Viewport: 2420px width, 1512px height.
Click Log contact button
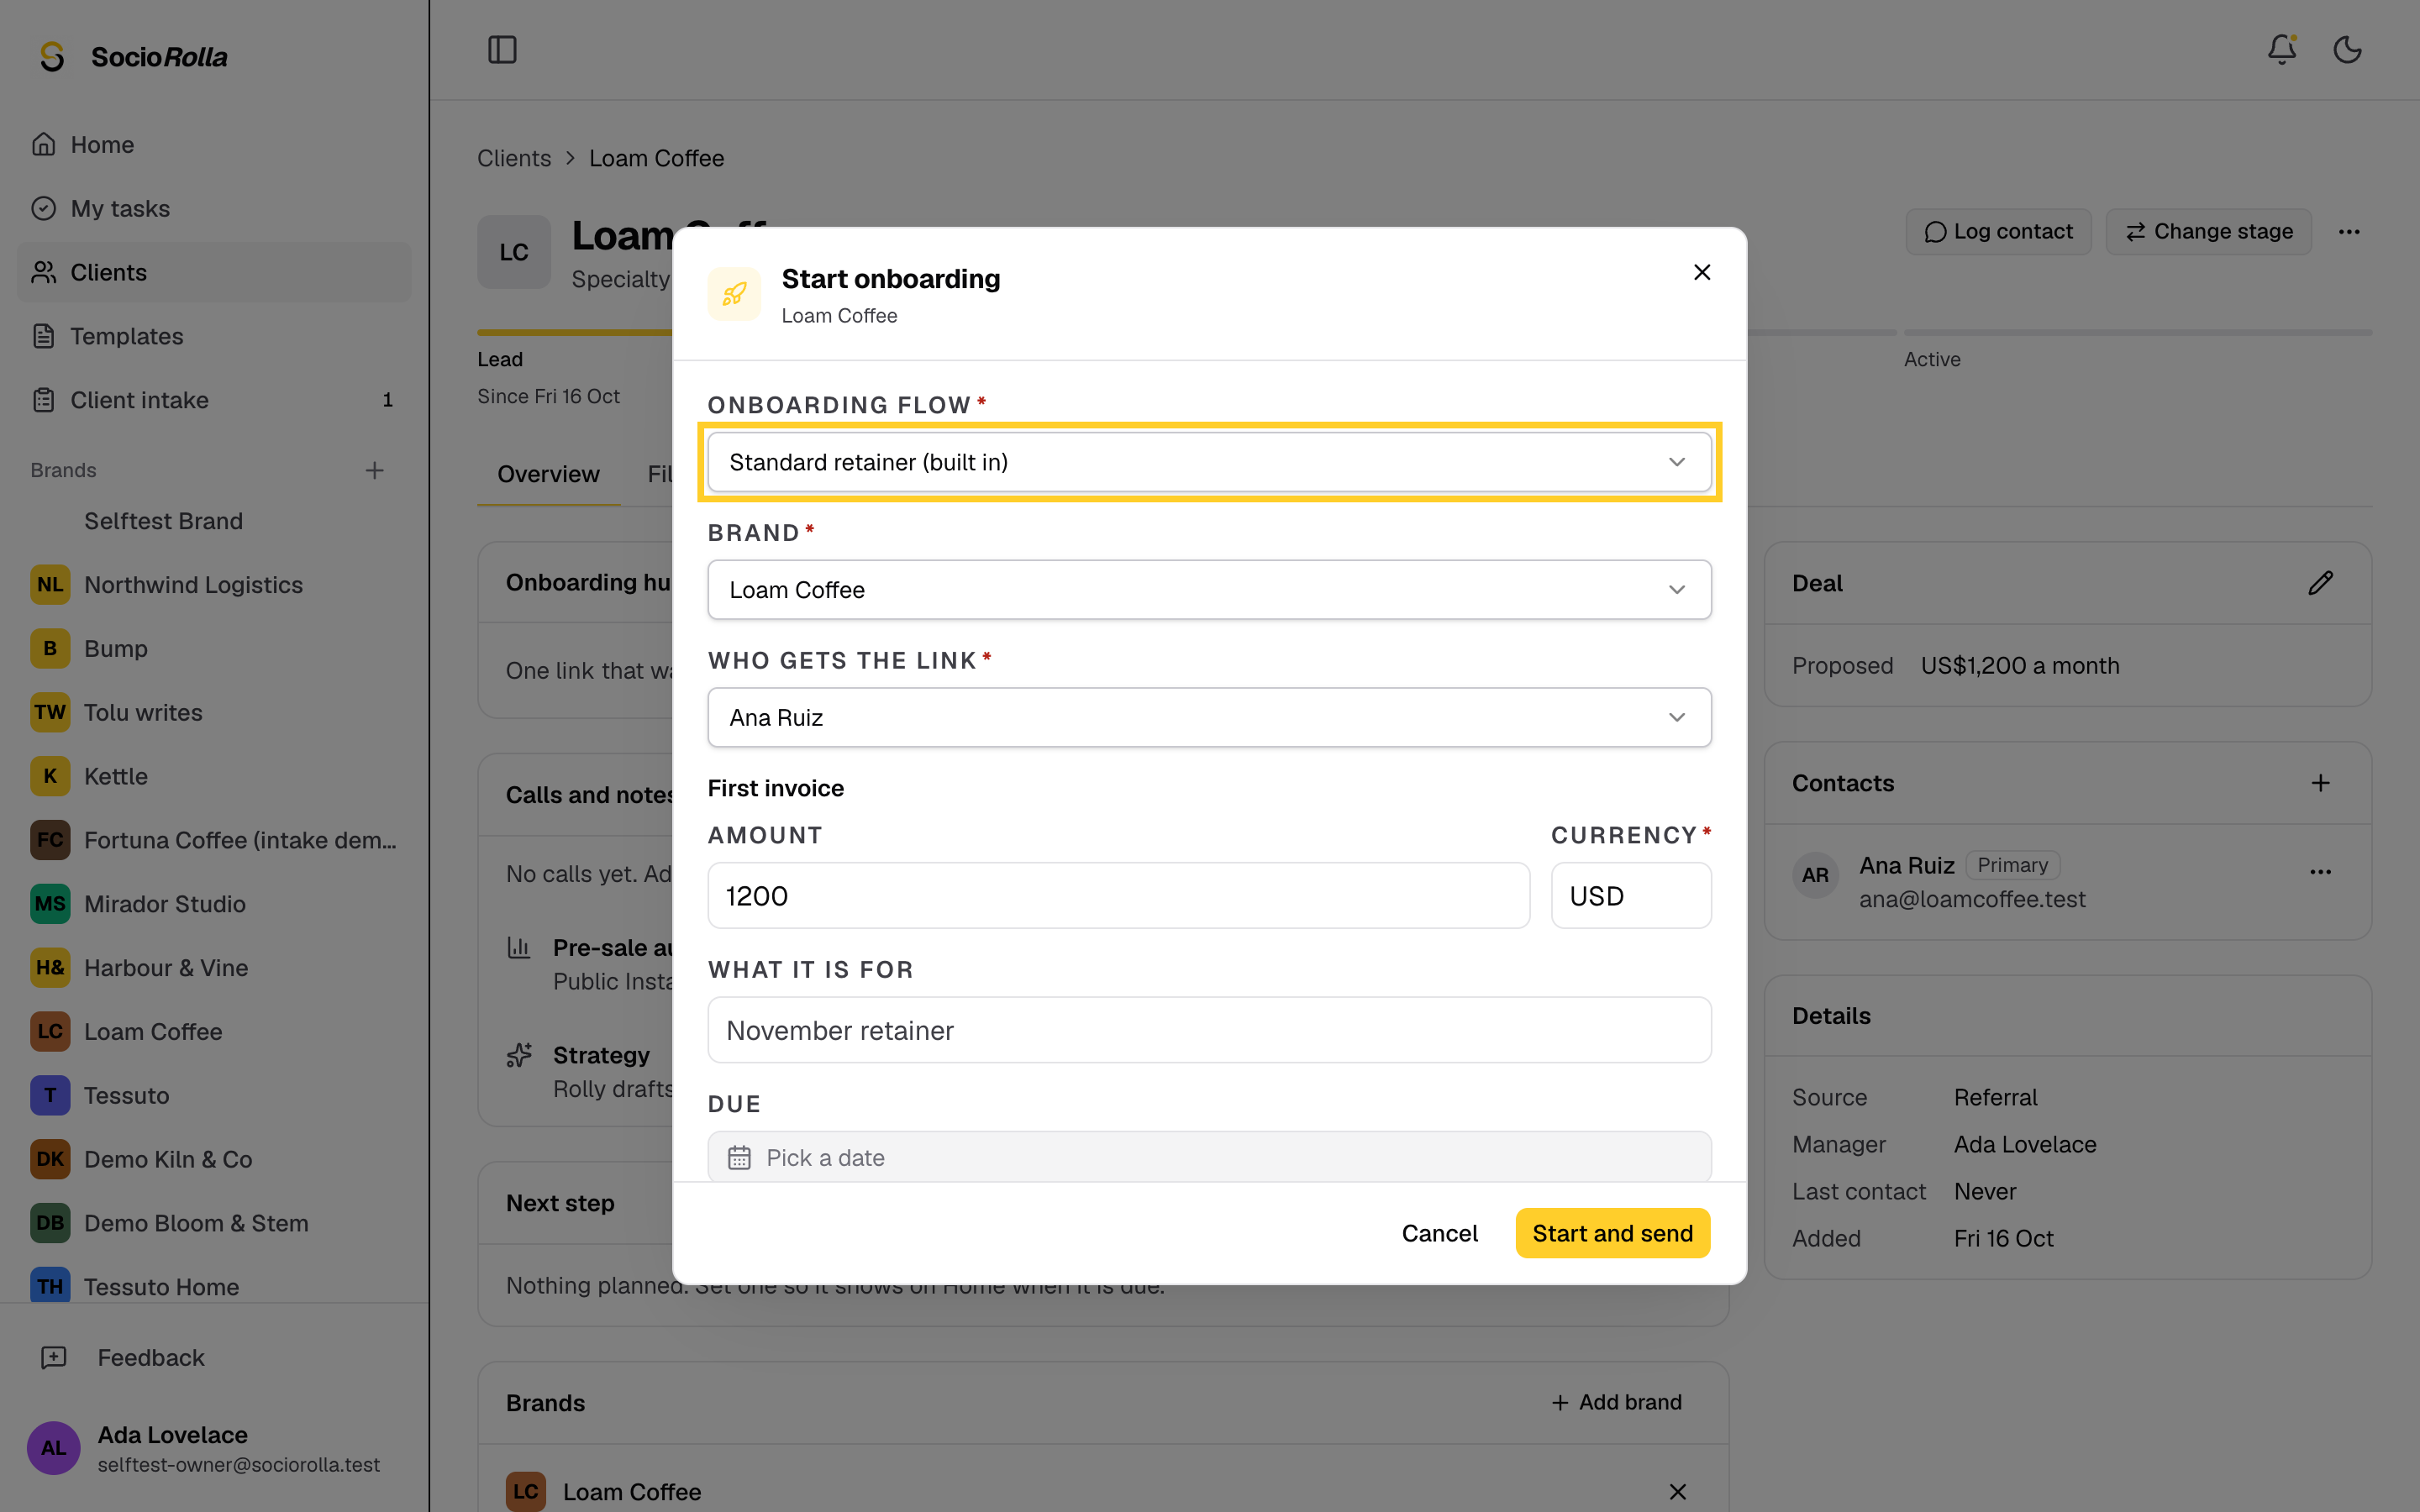1998,232
